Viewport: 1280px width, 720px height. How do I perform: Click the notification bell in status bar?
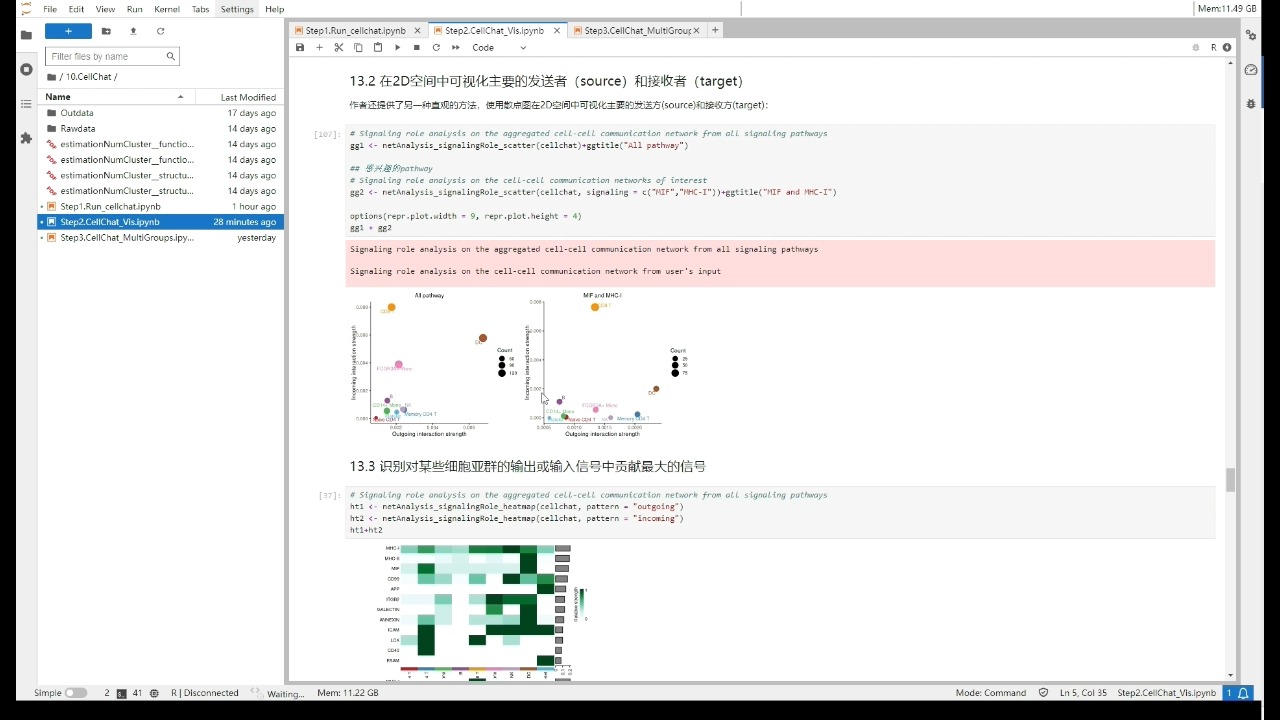1244,693
